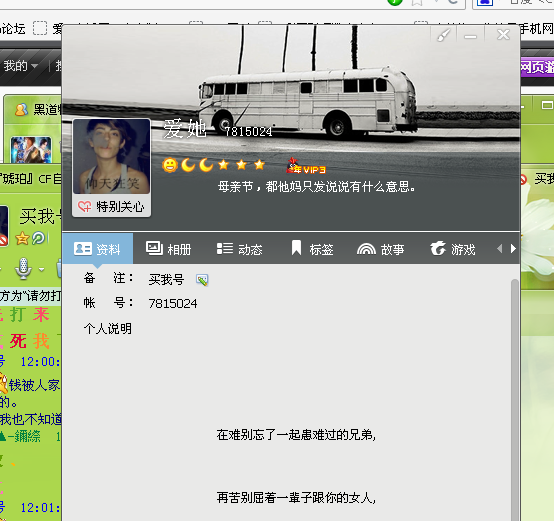This screenshot has height=521, width=554.
Task: Open the skin change brush icon
Action: [443, 35]
